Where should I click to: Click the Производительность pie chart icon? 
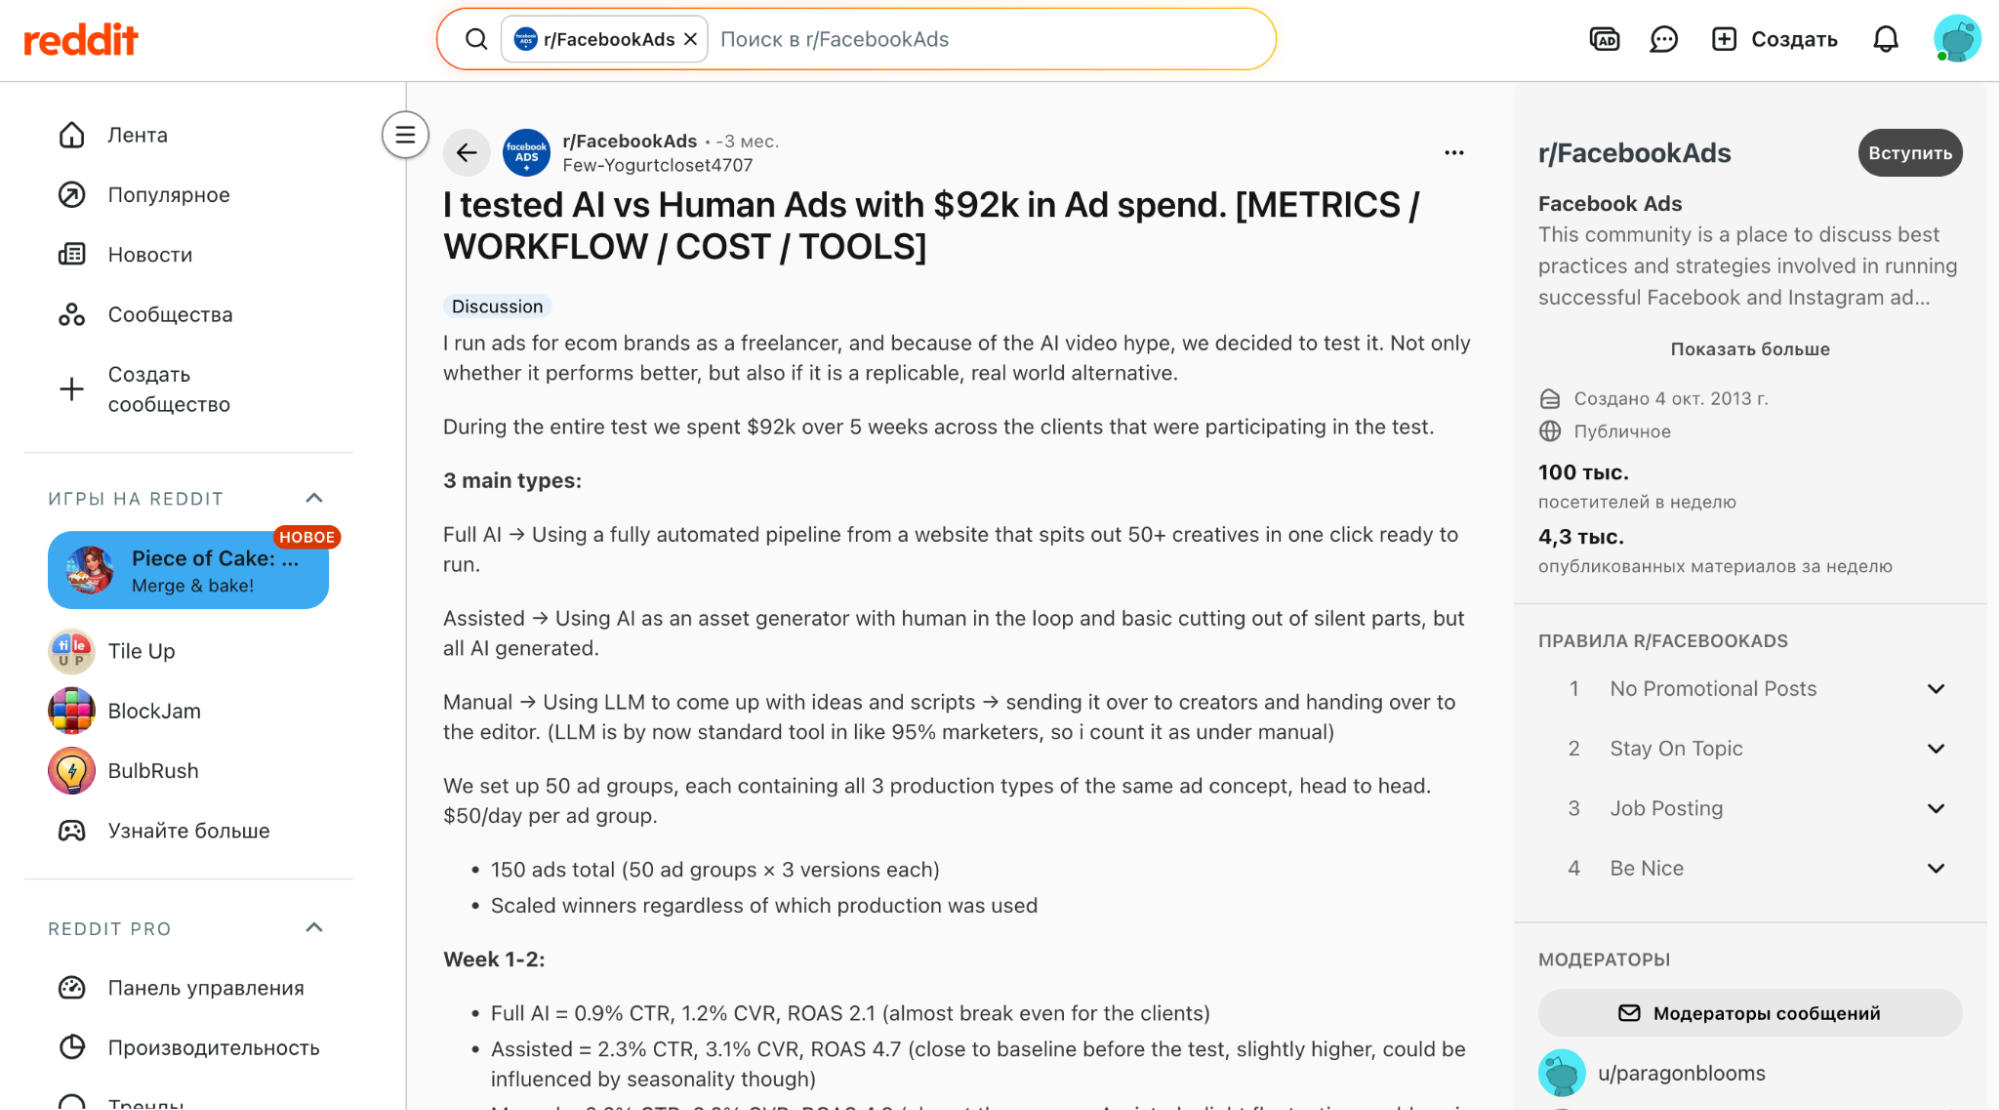tap(72, 1048)
